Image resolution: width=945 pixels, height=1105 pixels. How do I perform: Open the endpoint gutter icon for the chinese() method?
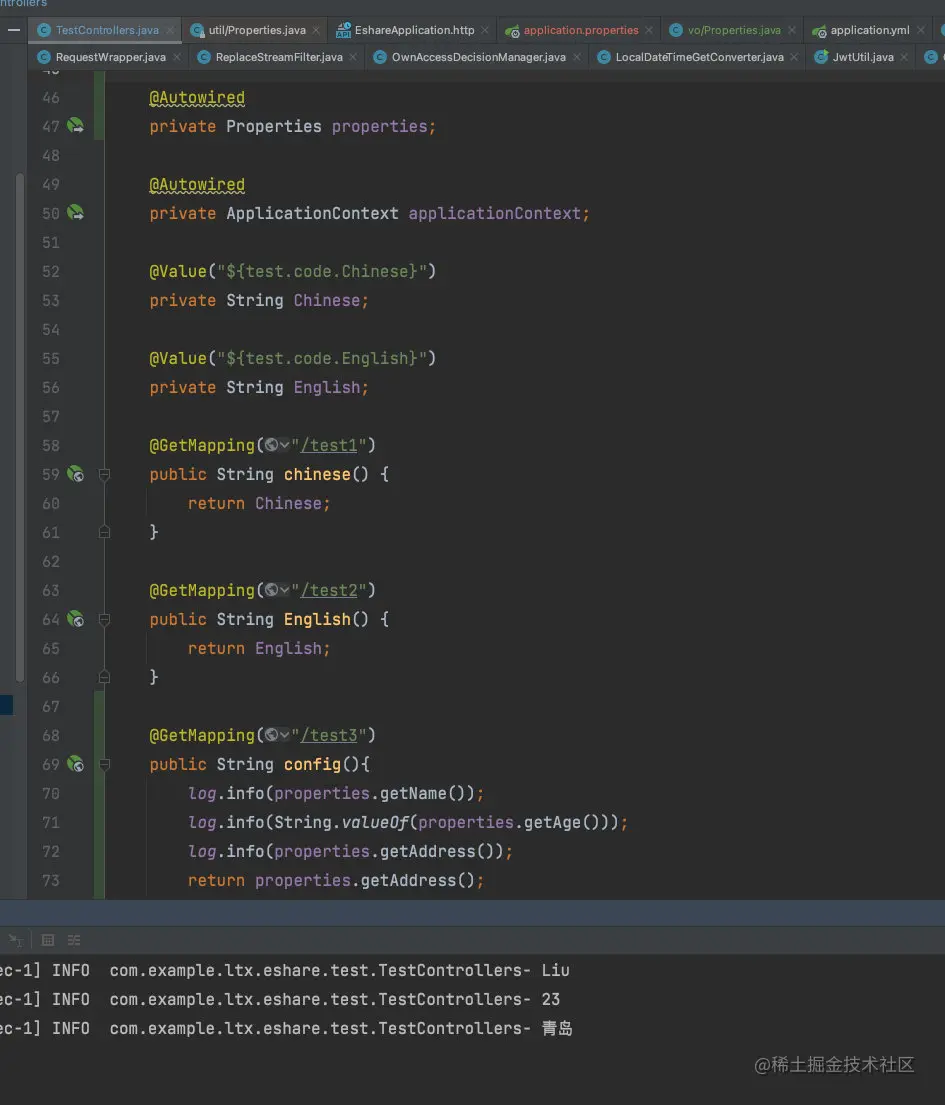tap(75, 474)
